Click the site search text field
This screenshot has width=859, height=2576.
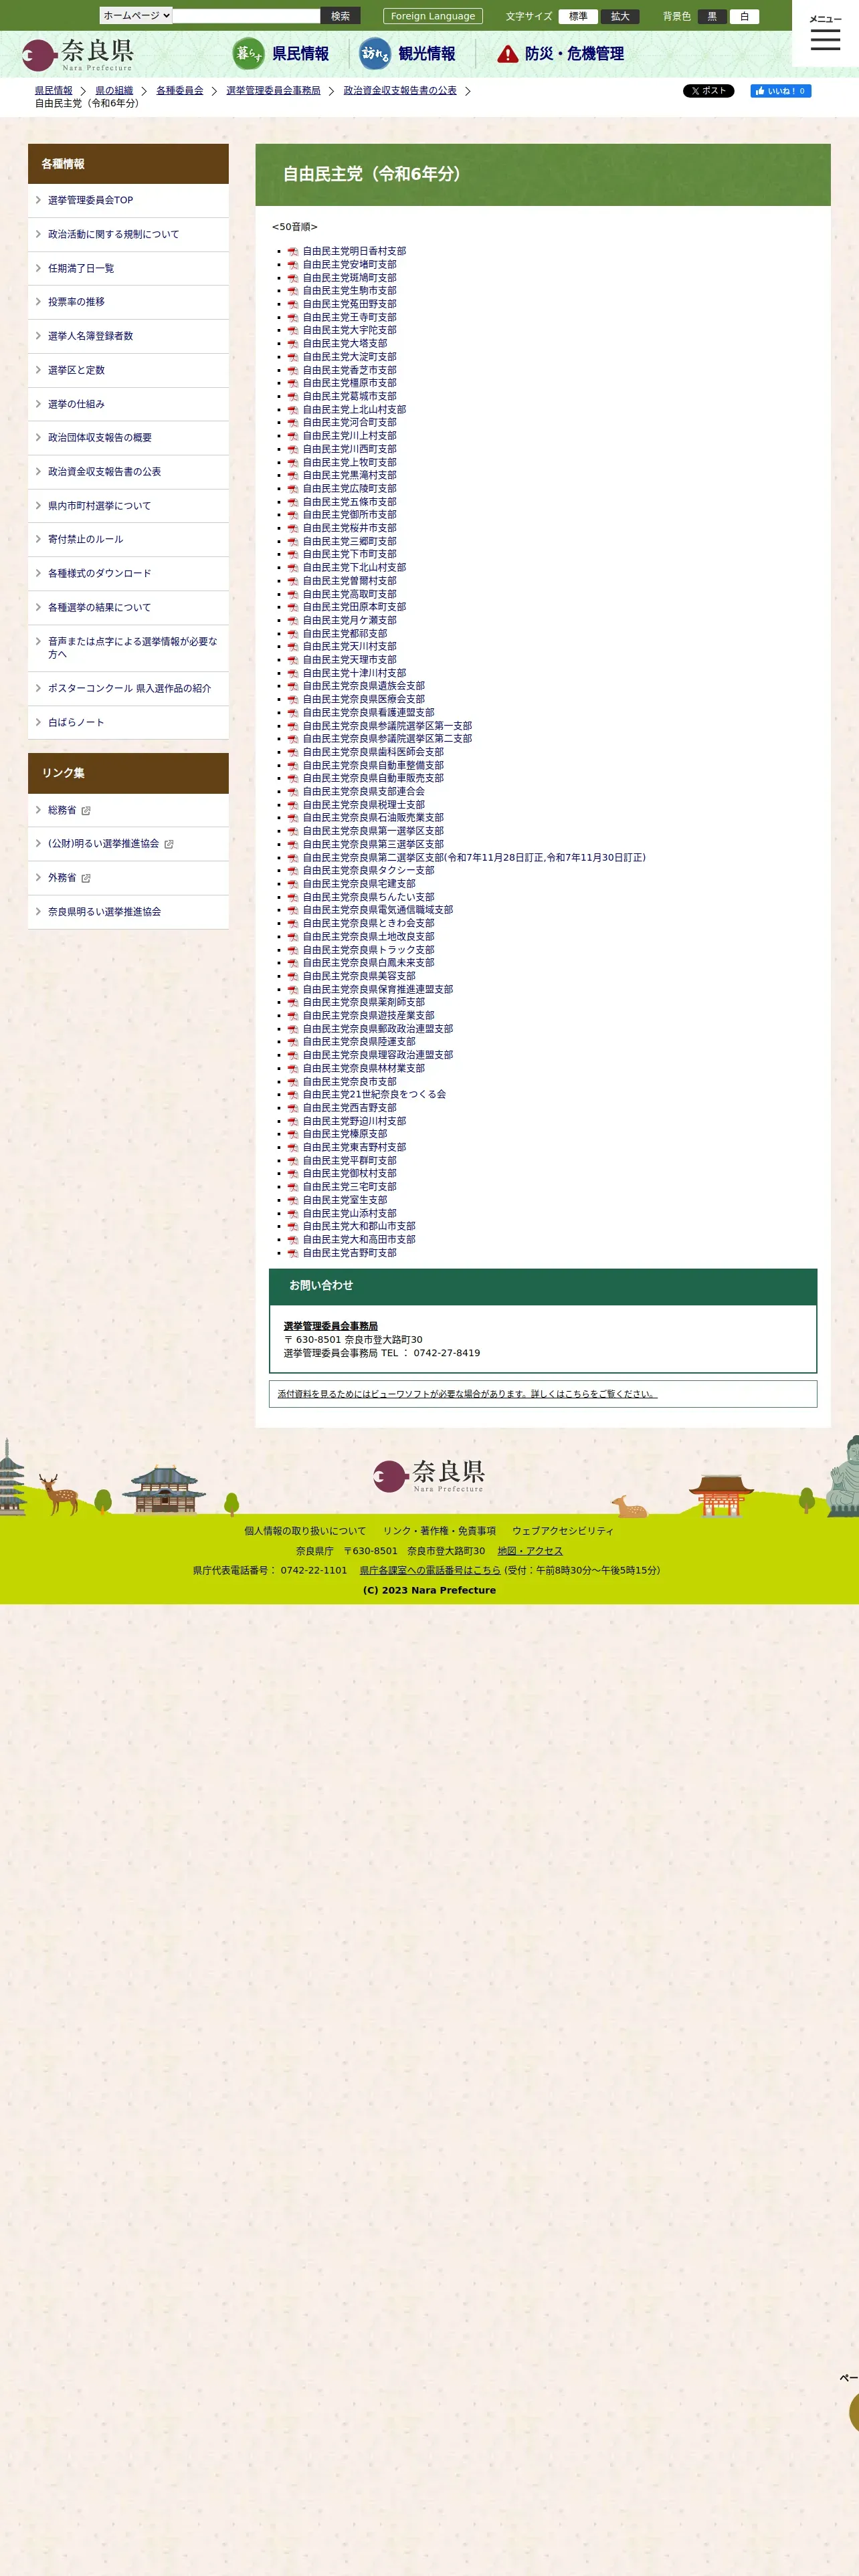click(246, 16)
